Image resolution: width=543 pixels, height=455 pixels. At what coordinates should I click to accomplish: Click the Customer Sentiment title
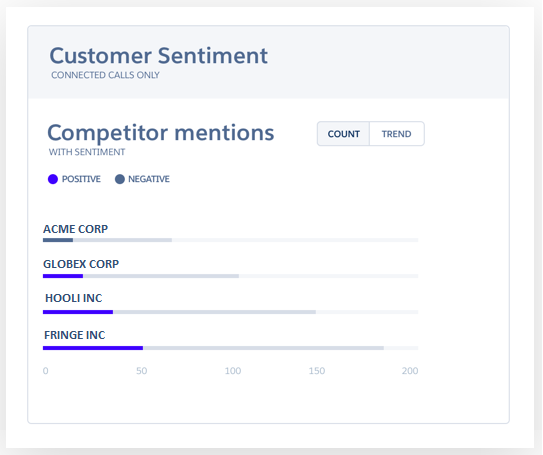159,56
